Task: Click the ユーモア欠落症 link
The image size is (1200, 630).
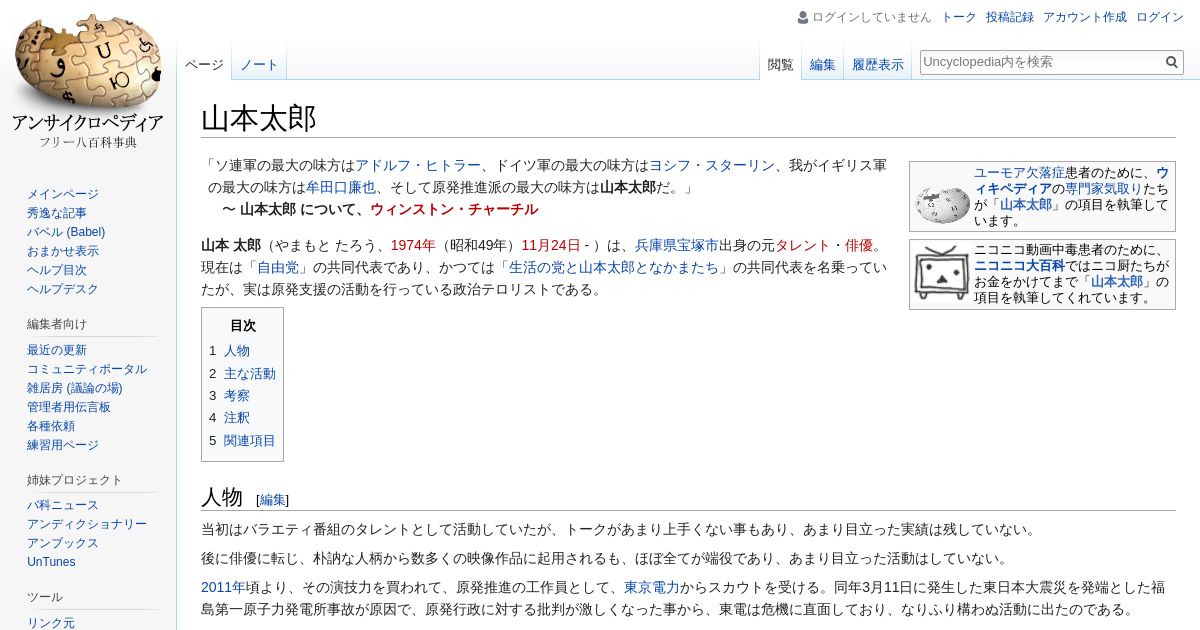Action: point(1019,173)
